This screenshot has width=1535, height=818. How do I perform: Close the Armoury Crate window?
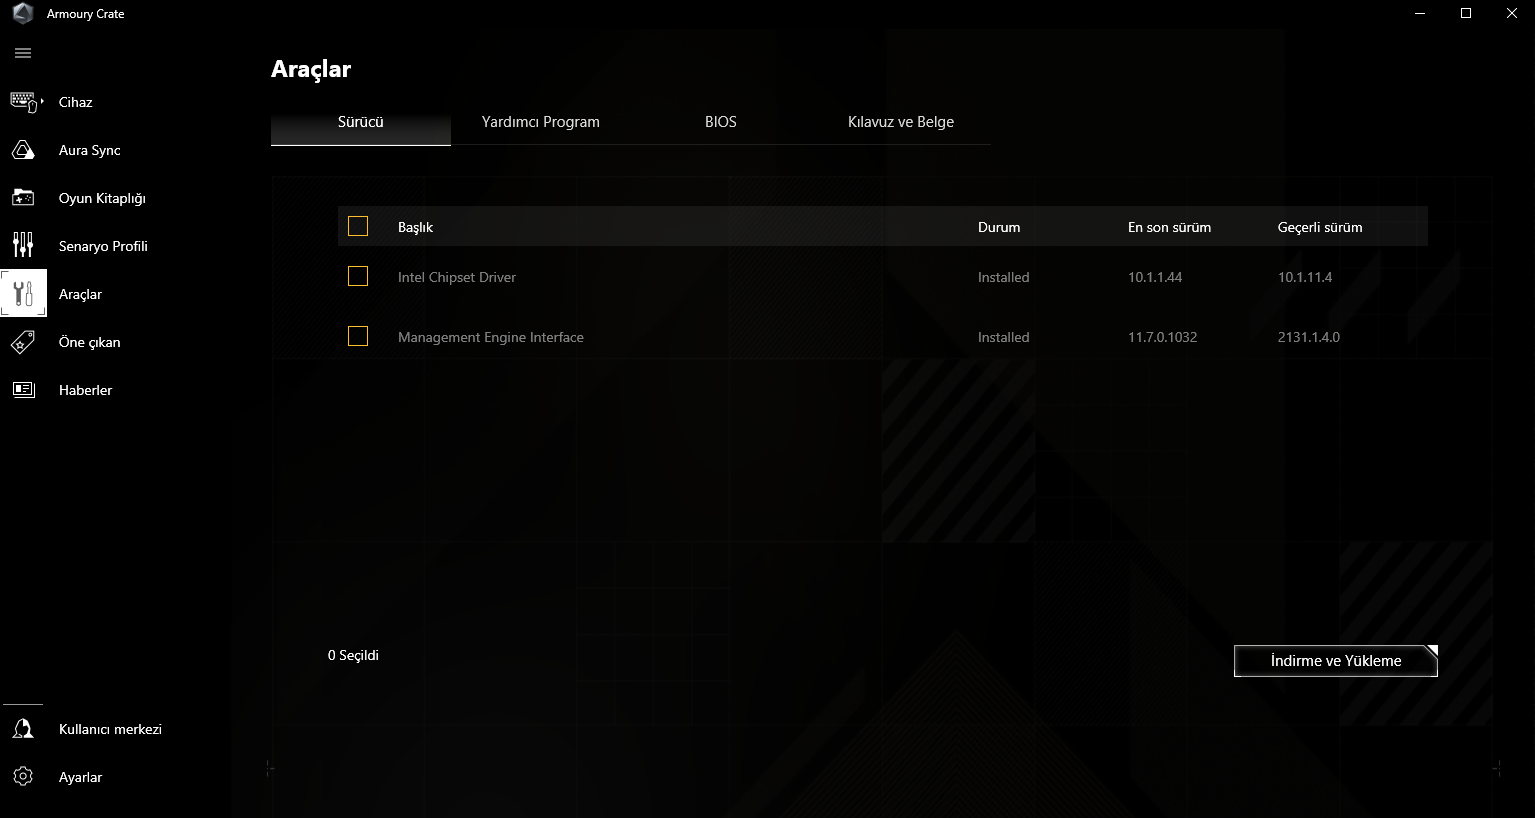[1512, 13]
